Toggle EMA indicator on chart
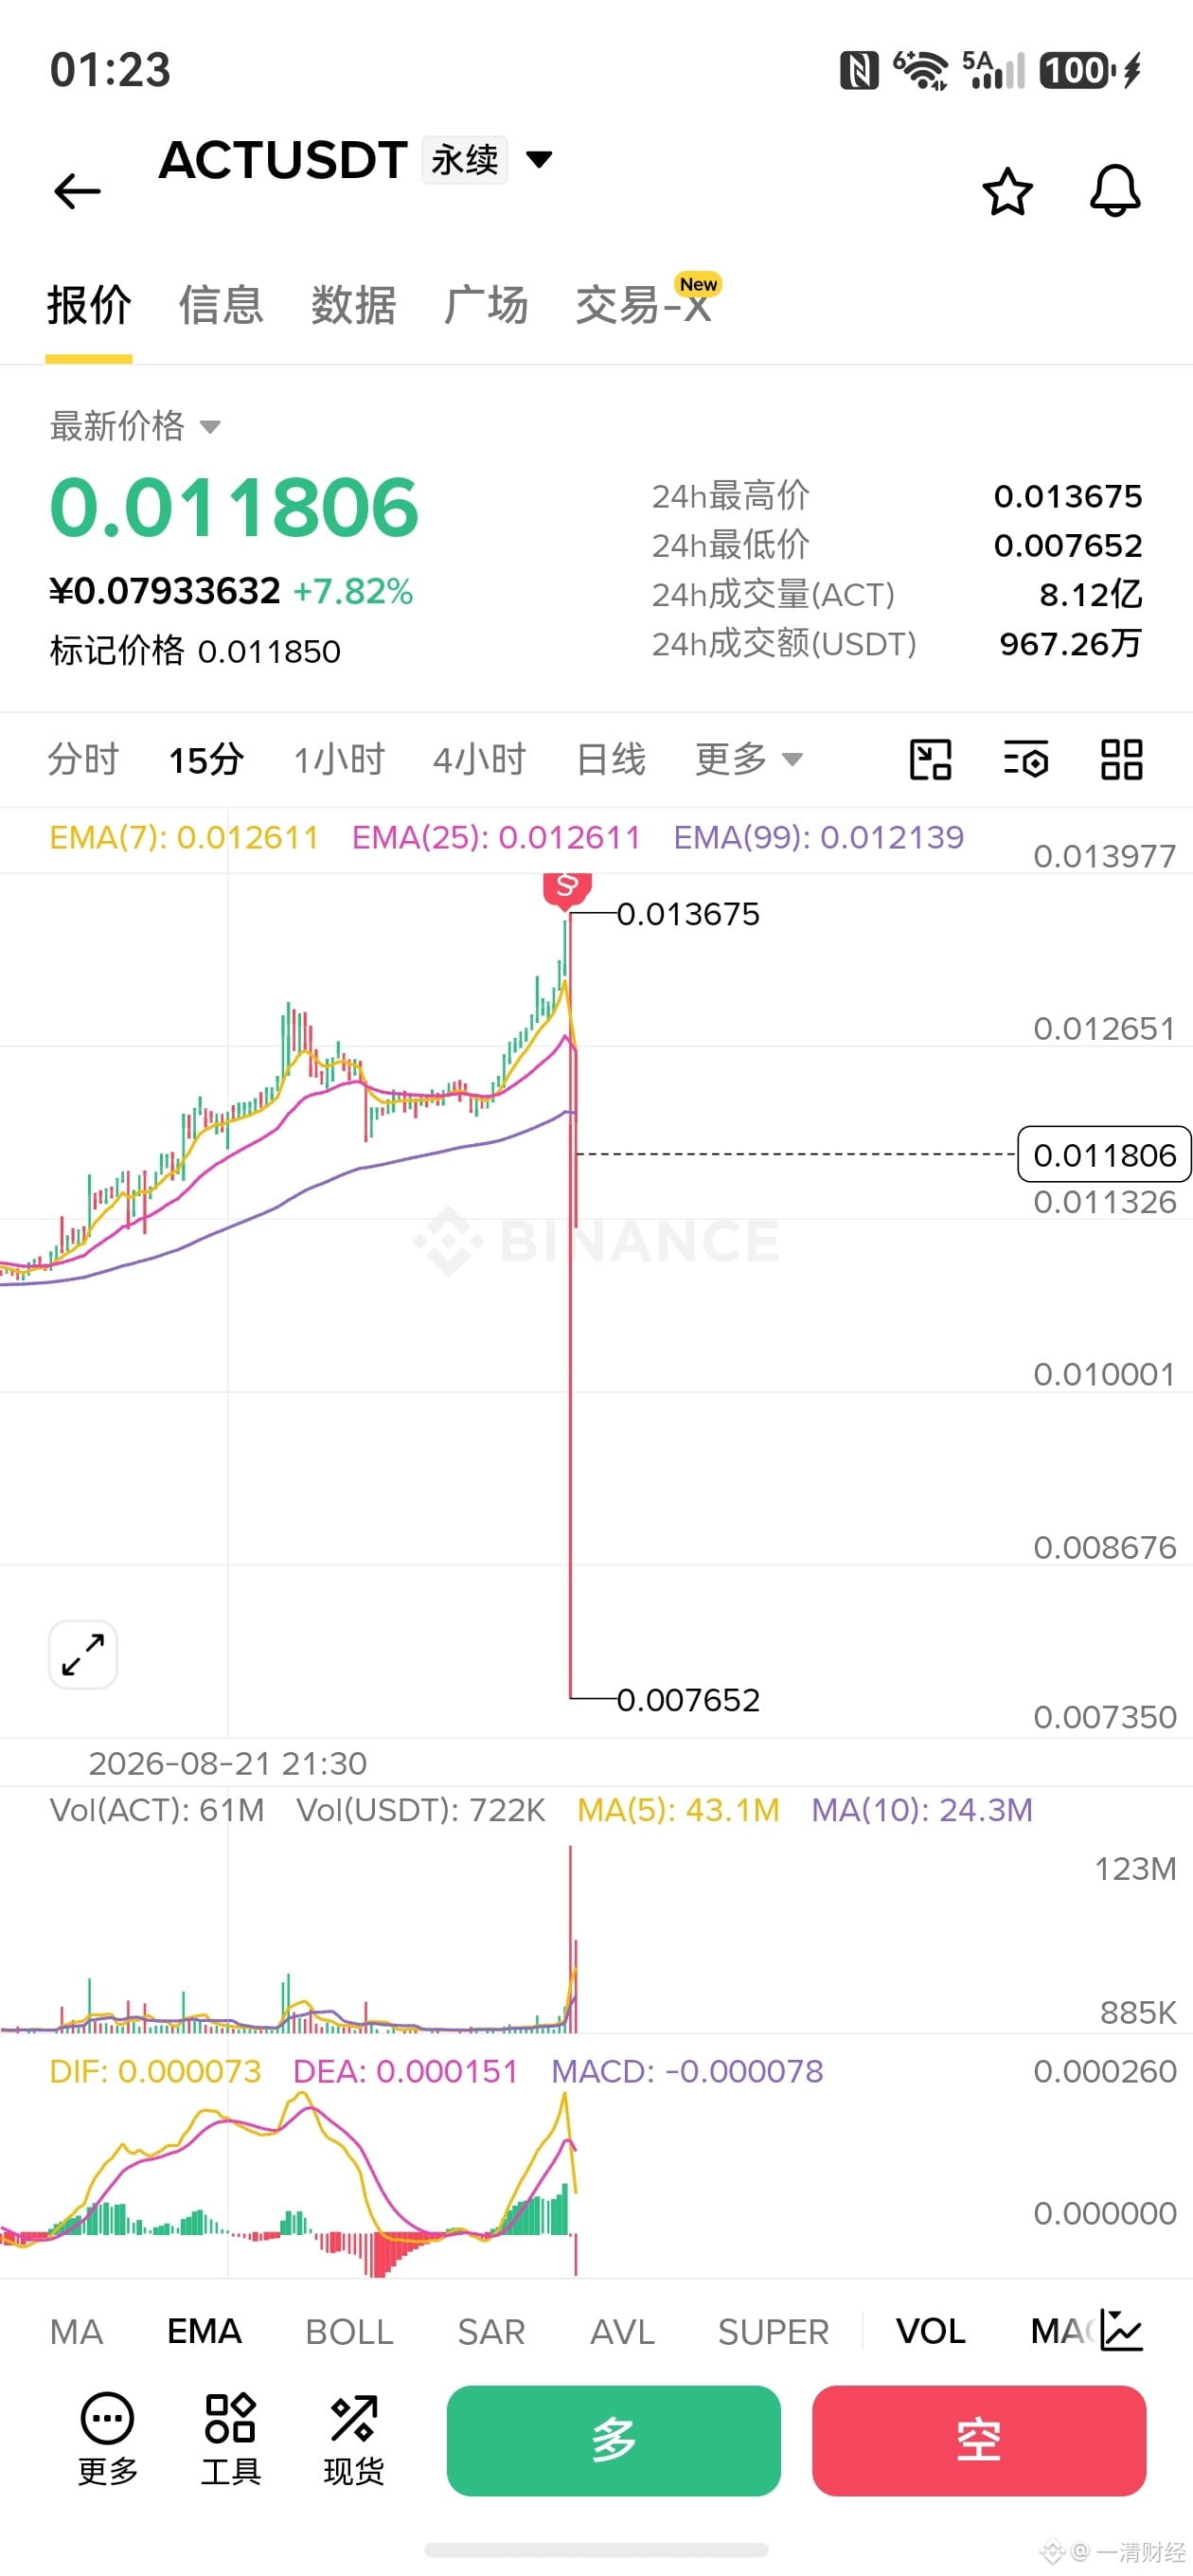 pyautogui.click(x=204, y=2331)
